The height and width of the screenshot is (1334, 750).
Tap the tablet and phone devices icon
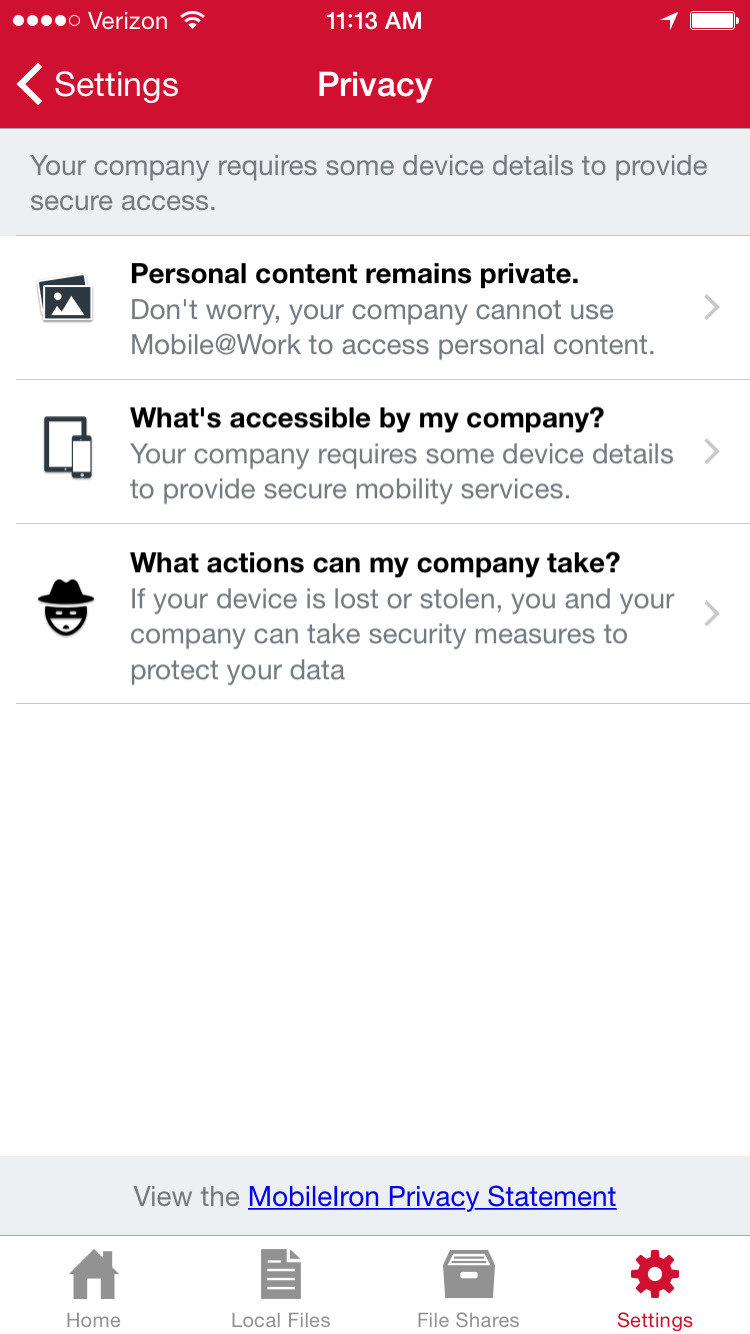click(x=67, y=446)
